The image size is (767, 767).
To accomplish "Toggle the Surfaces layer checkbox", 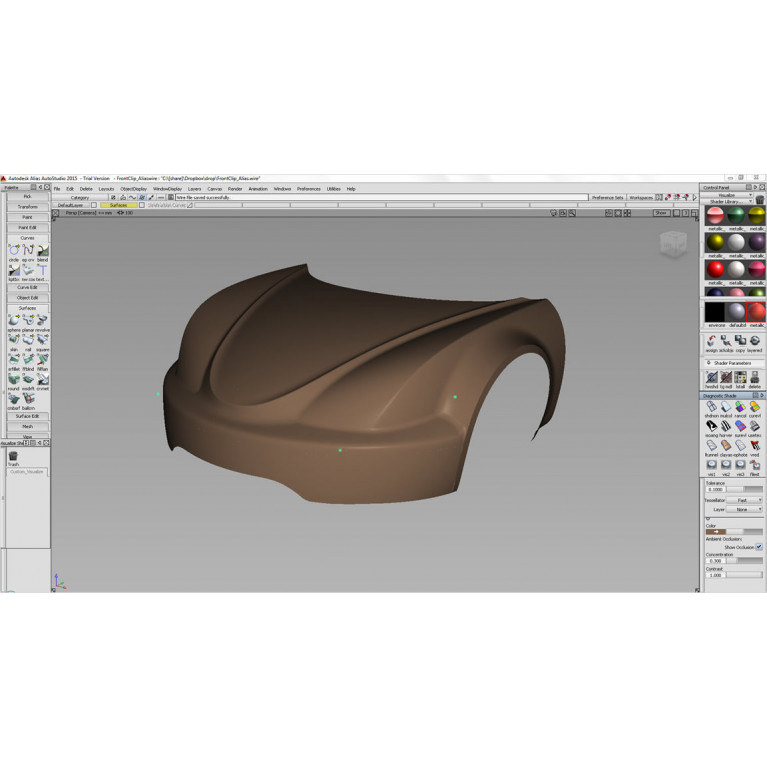I will click(x=142, y=205).
